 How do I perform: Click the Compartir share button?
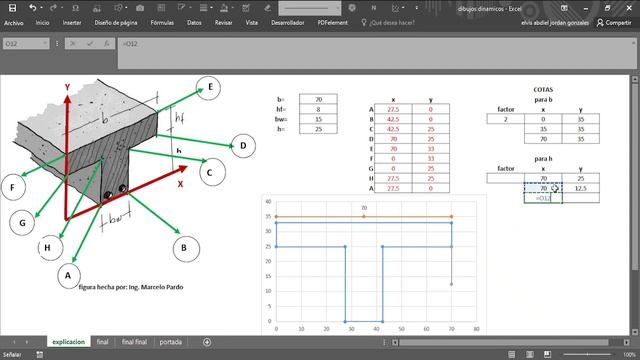pos(614,23)
